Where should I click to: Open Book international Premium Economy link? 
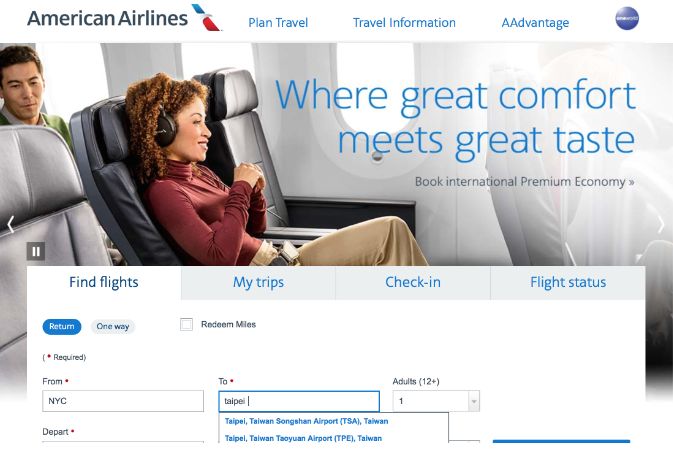point(524,182)
